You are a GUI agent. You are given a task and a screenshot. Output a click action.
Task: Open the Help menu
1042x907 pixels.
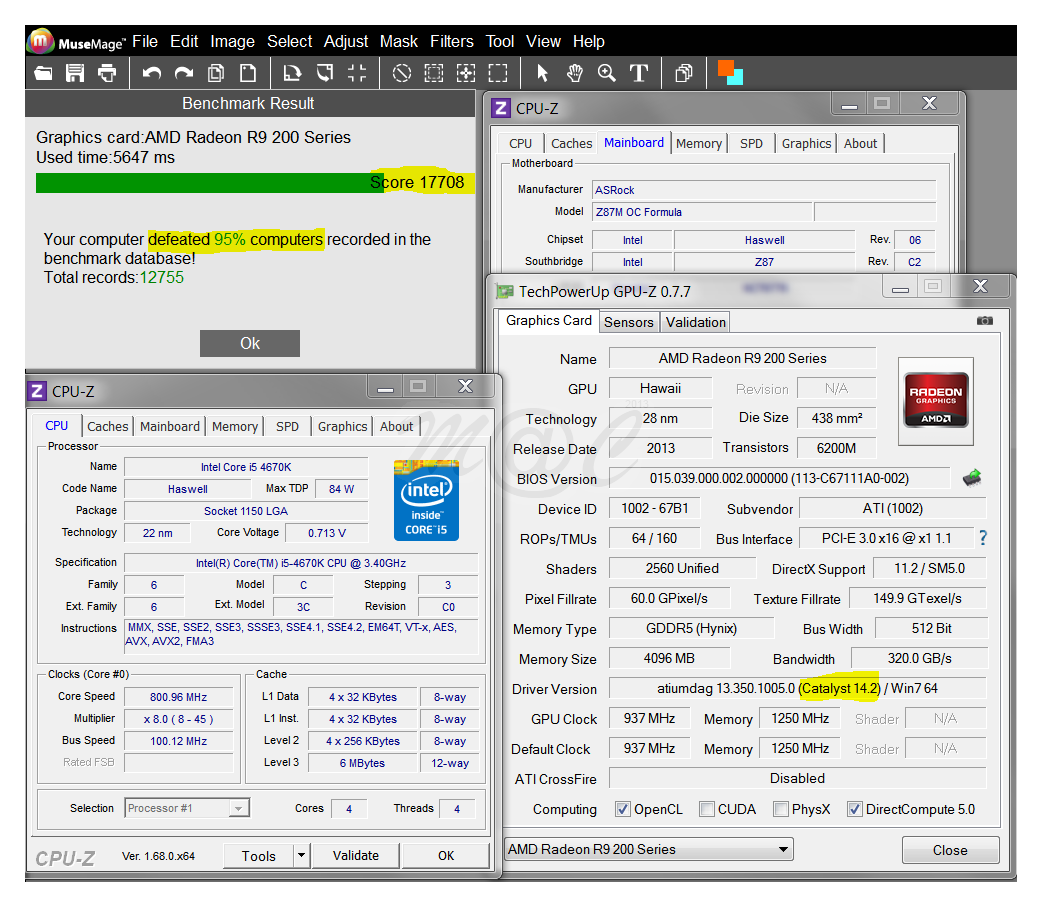[589, 42]
